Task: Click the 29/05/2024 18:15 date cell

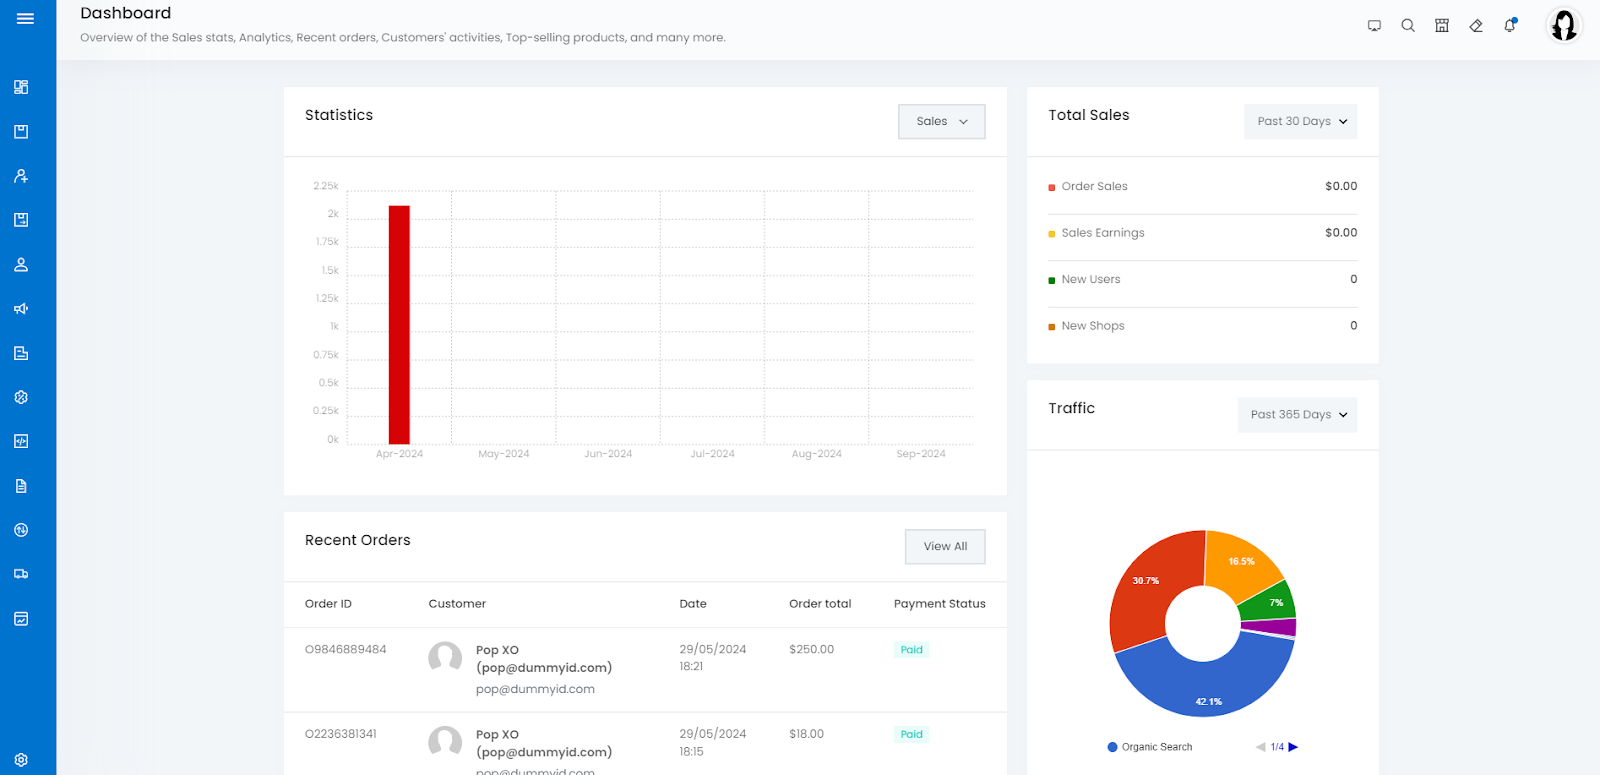Action: (713, 742)
